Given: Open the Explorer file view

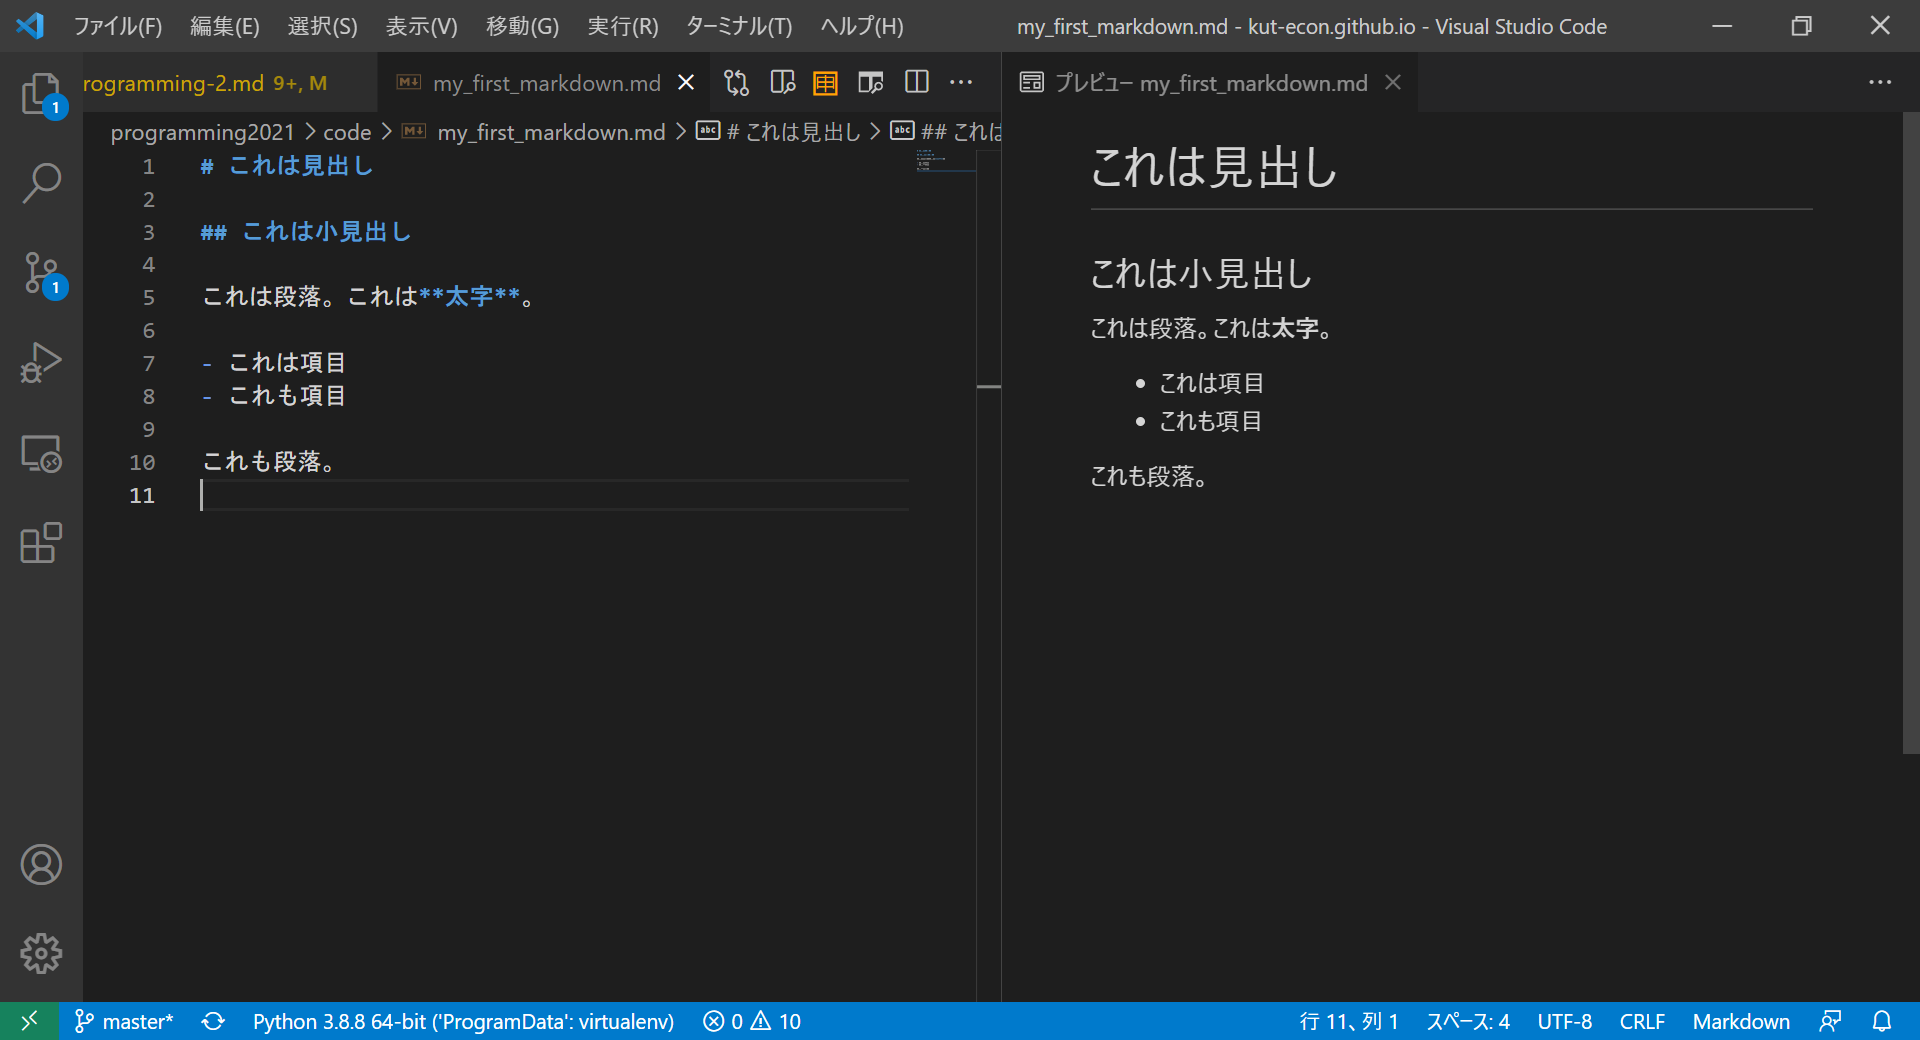Looking at the screenshot, I should pyautogui.click(x=41, y=93).
